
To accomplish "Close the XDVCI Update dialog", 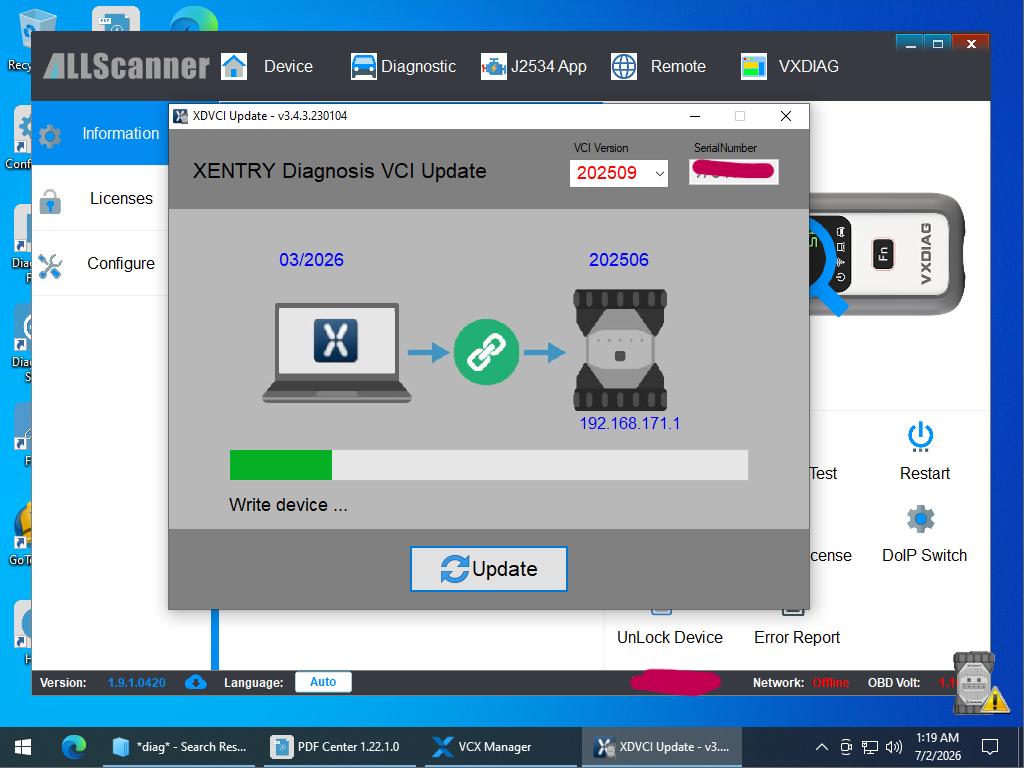I will pos(786,116).
